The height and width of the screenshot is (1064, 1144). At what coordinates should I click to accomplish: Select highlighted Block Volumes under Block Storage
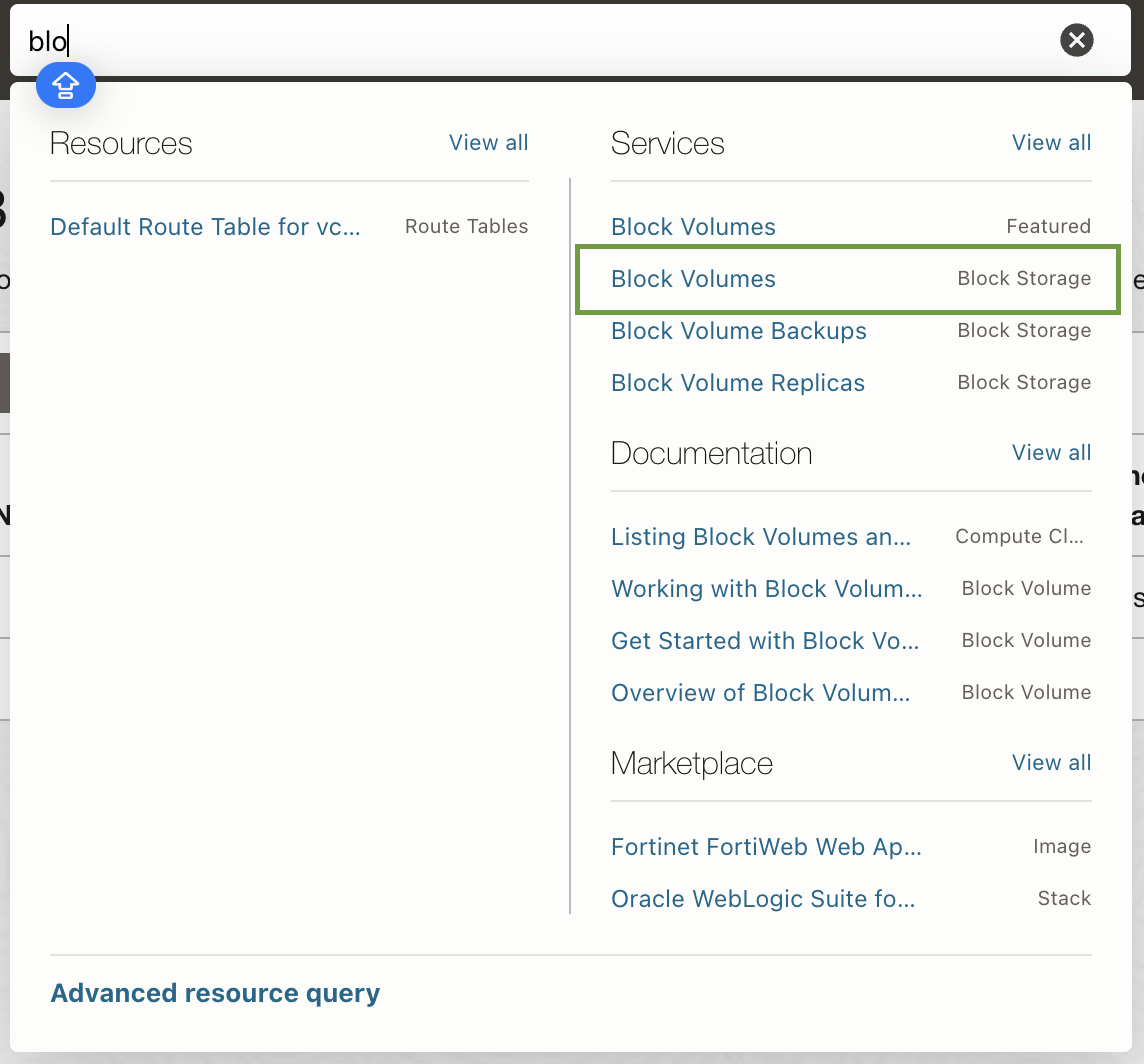click(x=693, y=279)
